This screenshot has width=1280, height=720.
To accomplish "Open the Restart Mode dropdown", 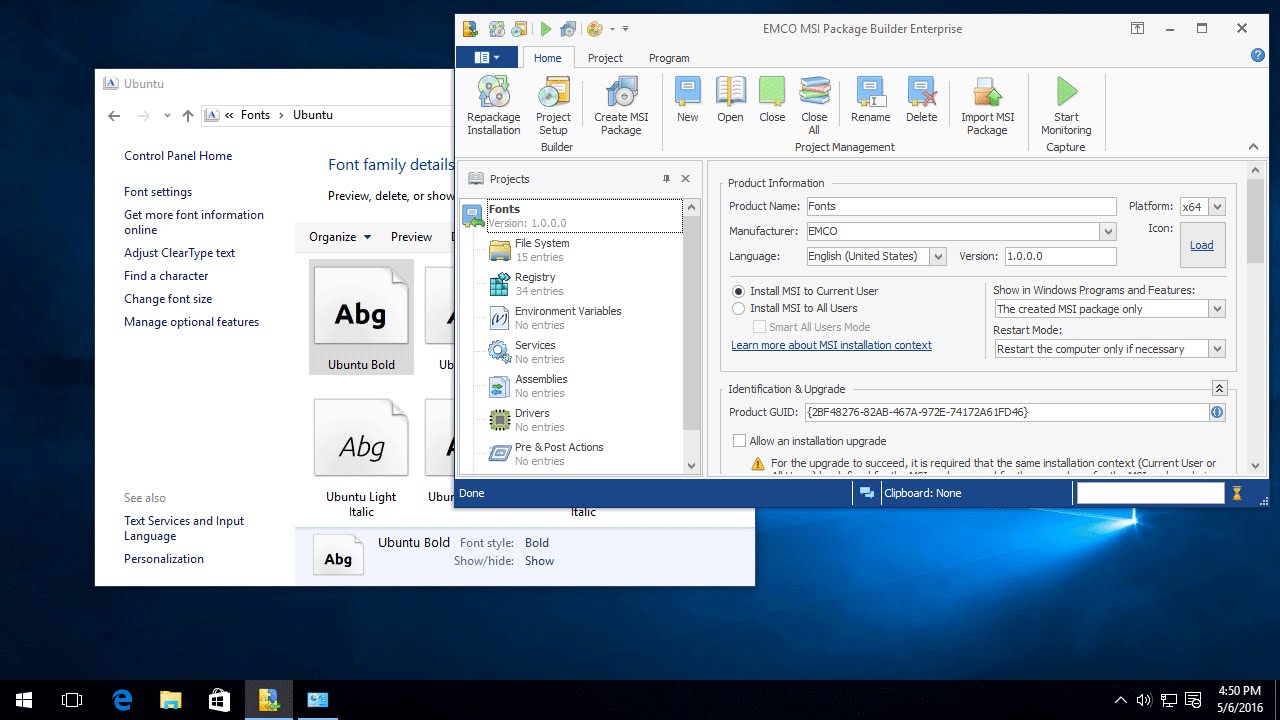I will [1217, 349].
